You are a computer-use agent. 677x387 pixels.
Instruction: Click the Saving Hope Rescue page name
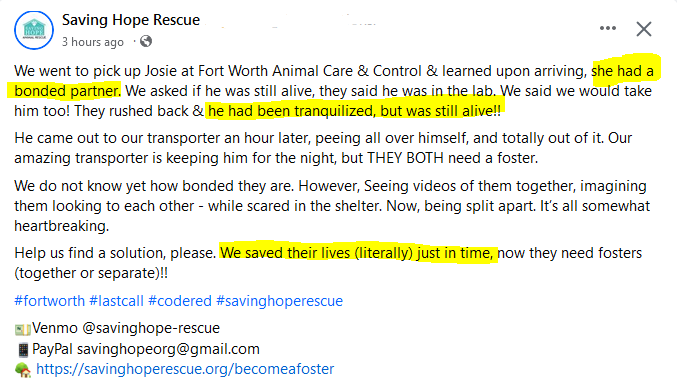click(x=131, y=20)
